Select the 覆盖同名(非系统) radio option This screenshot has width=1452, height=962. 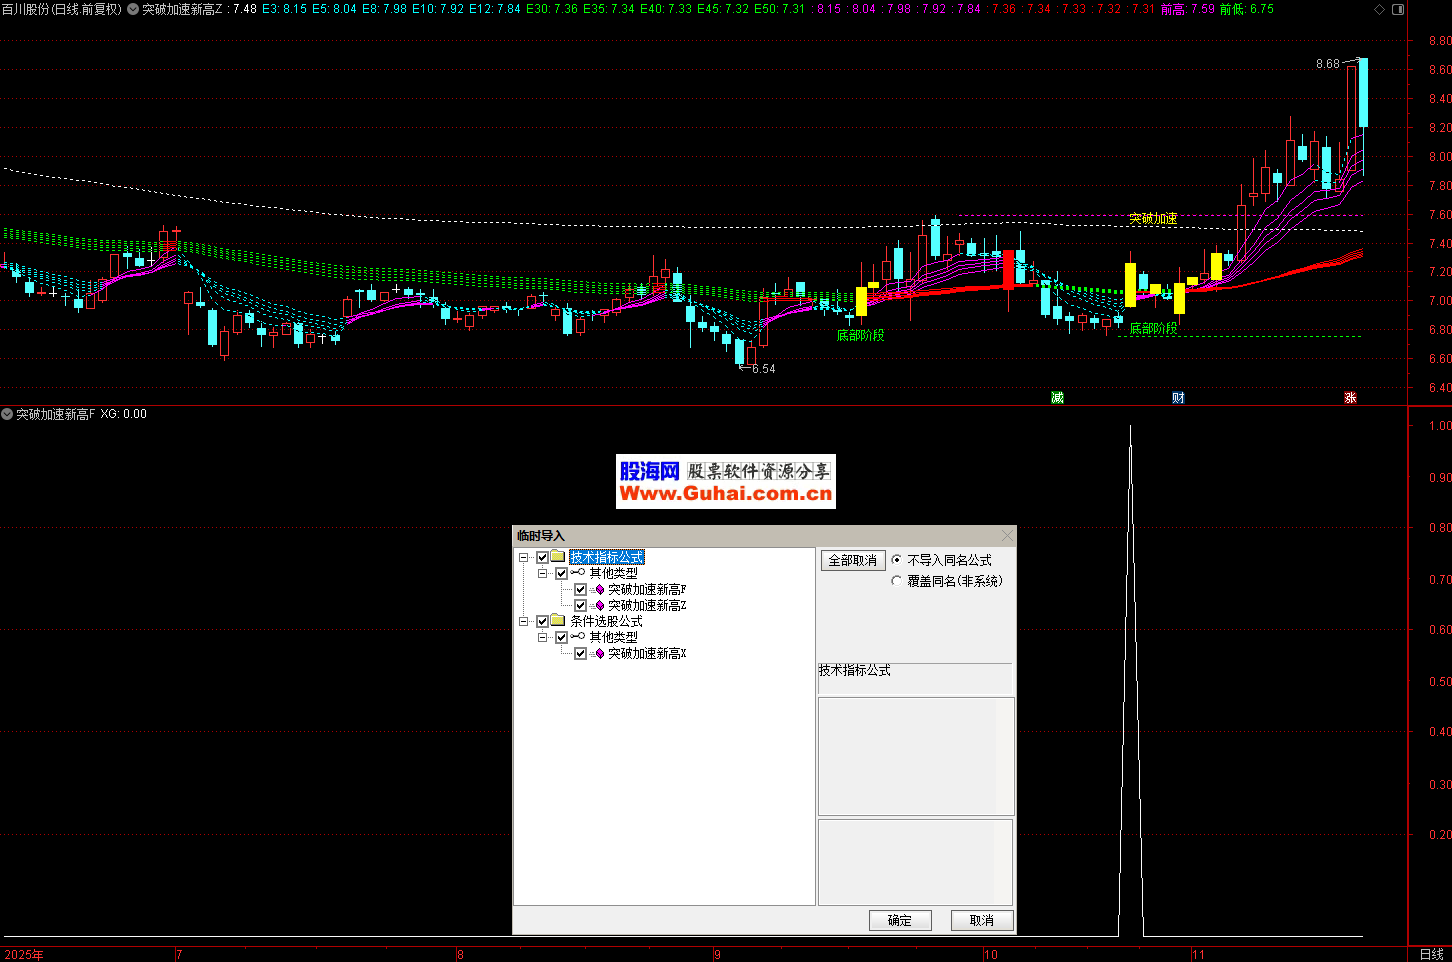click(896, 581)
